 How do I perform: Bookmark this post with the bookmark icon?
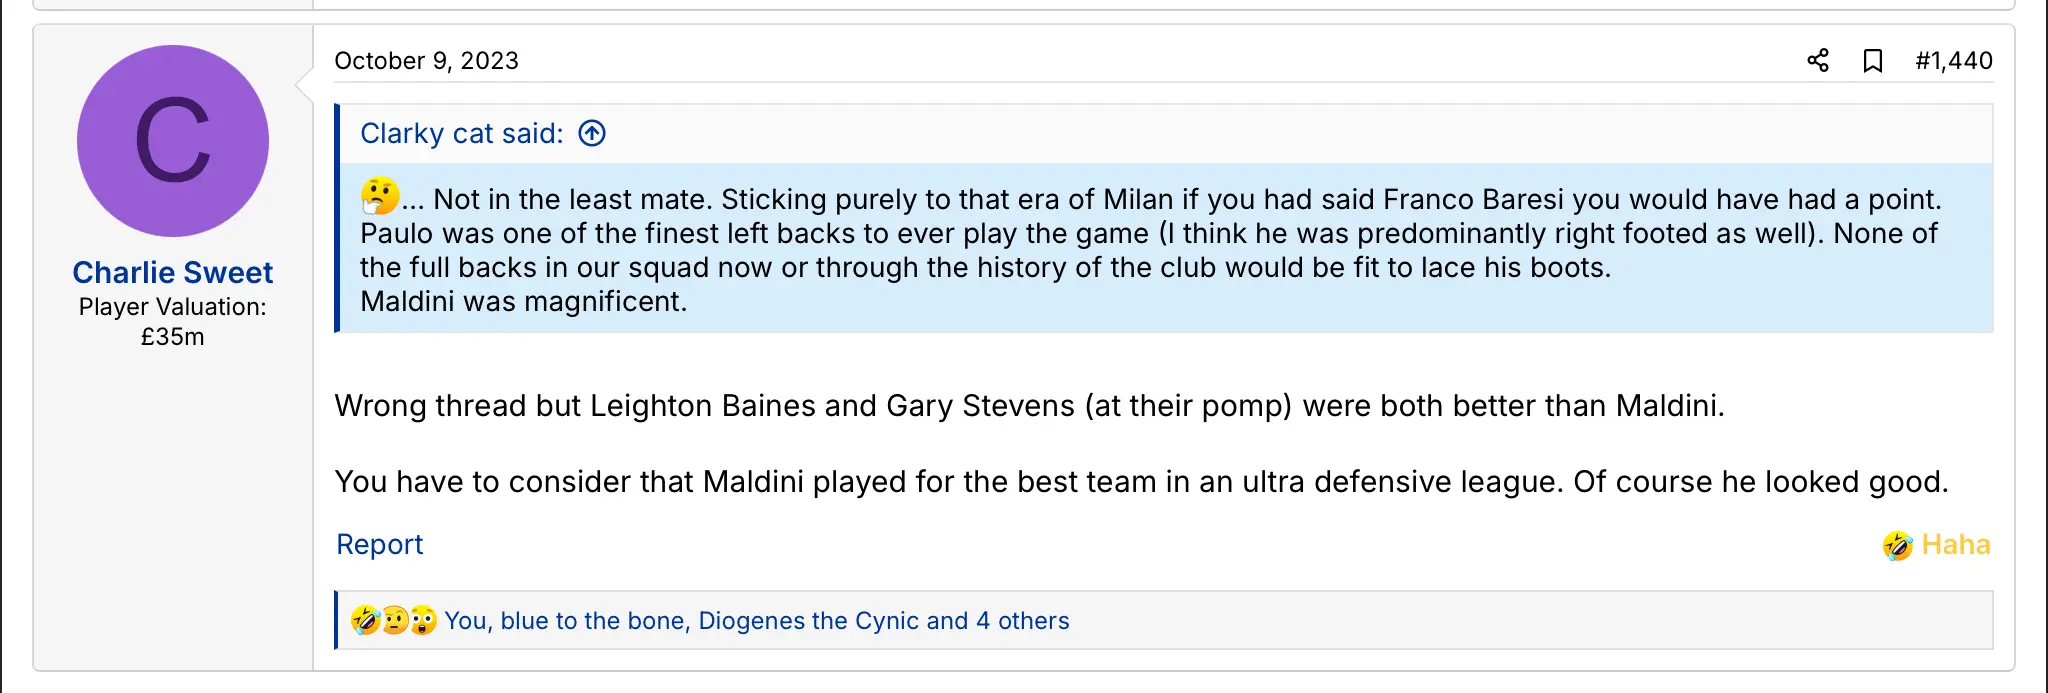pyautogui.click(x=1873, y=61)
